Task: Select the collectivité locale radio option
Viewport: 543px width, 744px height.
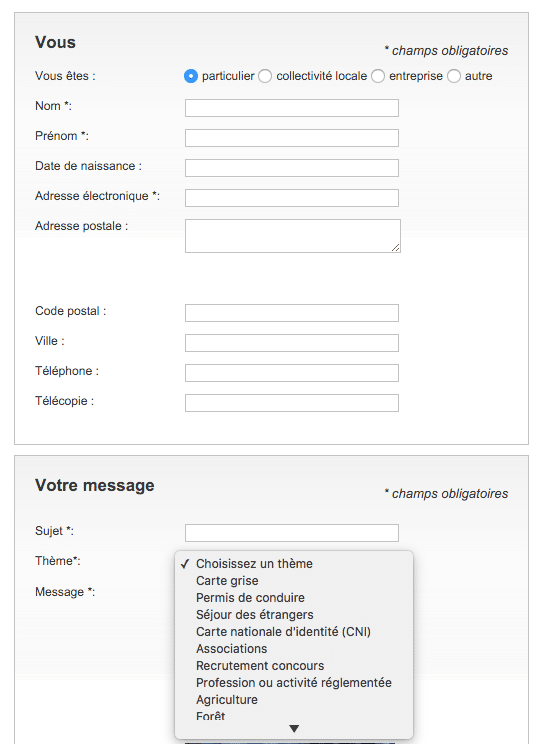Action: point(265,76)
